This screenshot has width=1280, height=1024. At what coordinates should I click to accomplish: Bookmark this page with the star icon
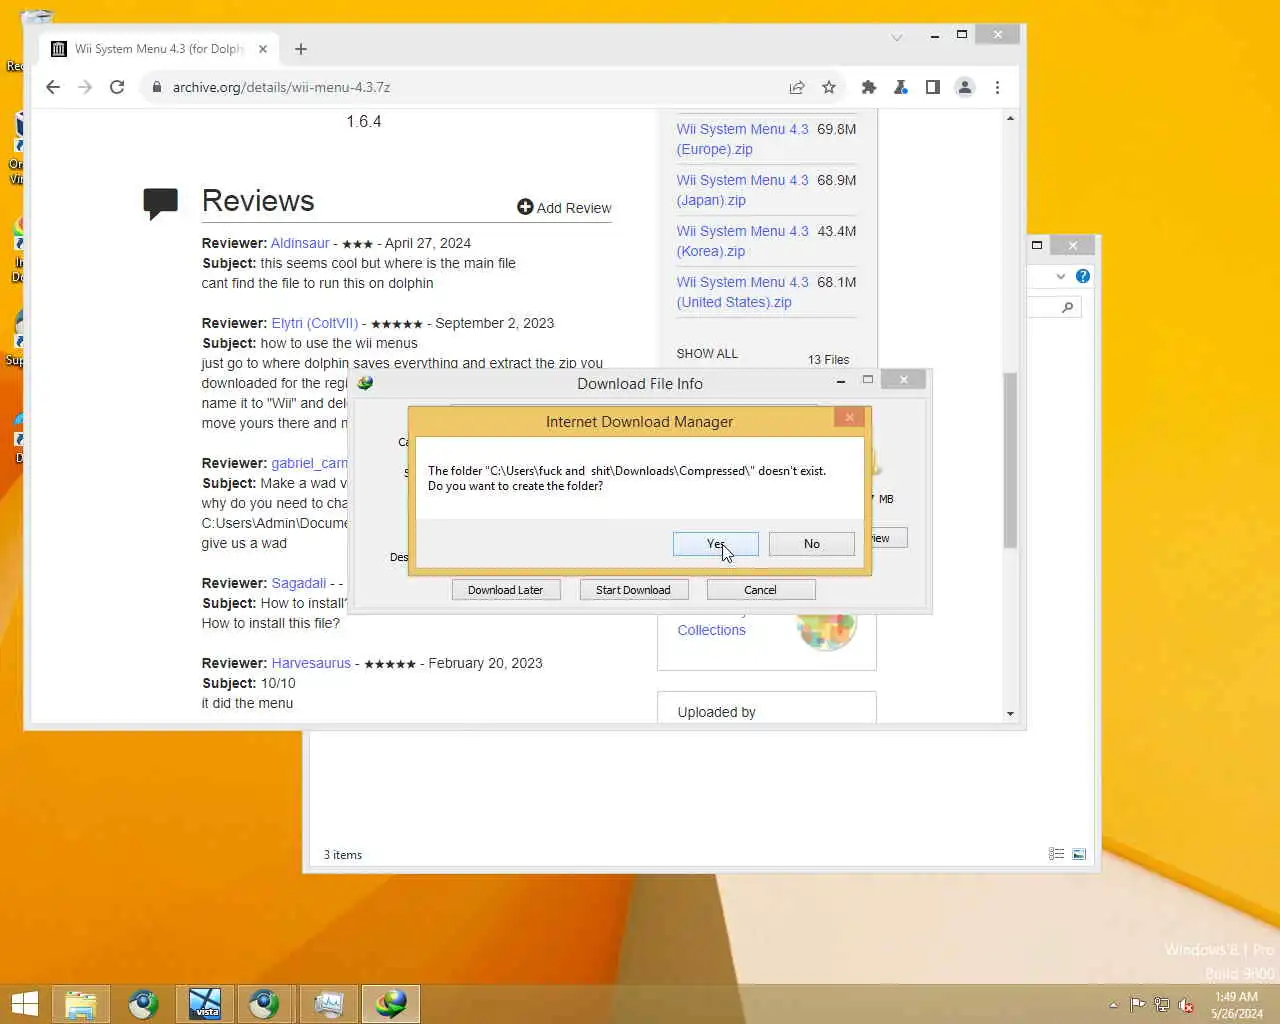pos(829,87)
